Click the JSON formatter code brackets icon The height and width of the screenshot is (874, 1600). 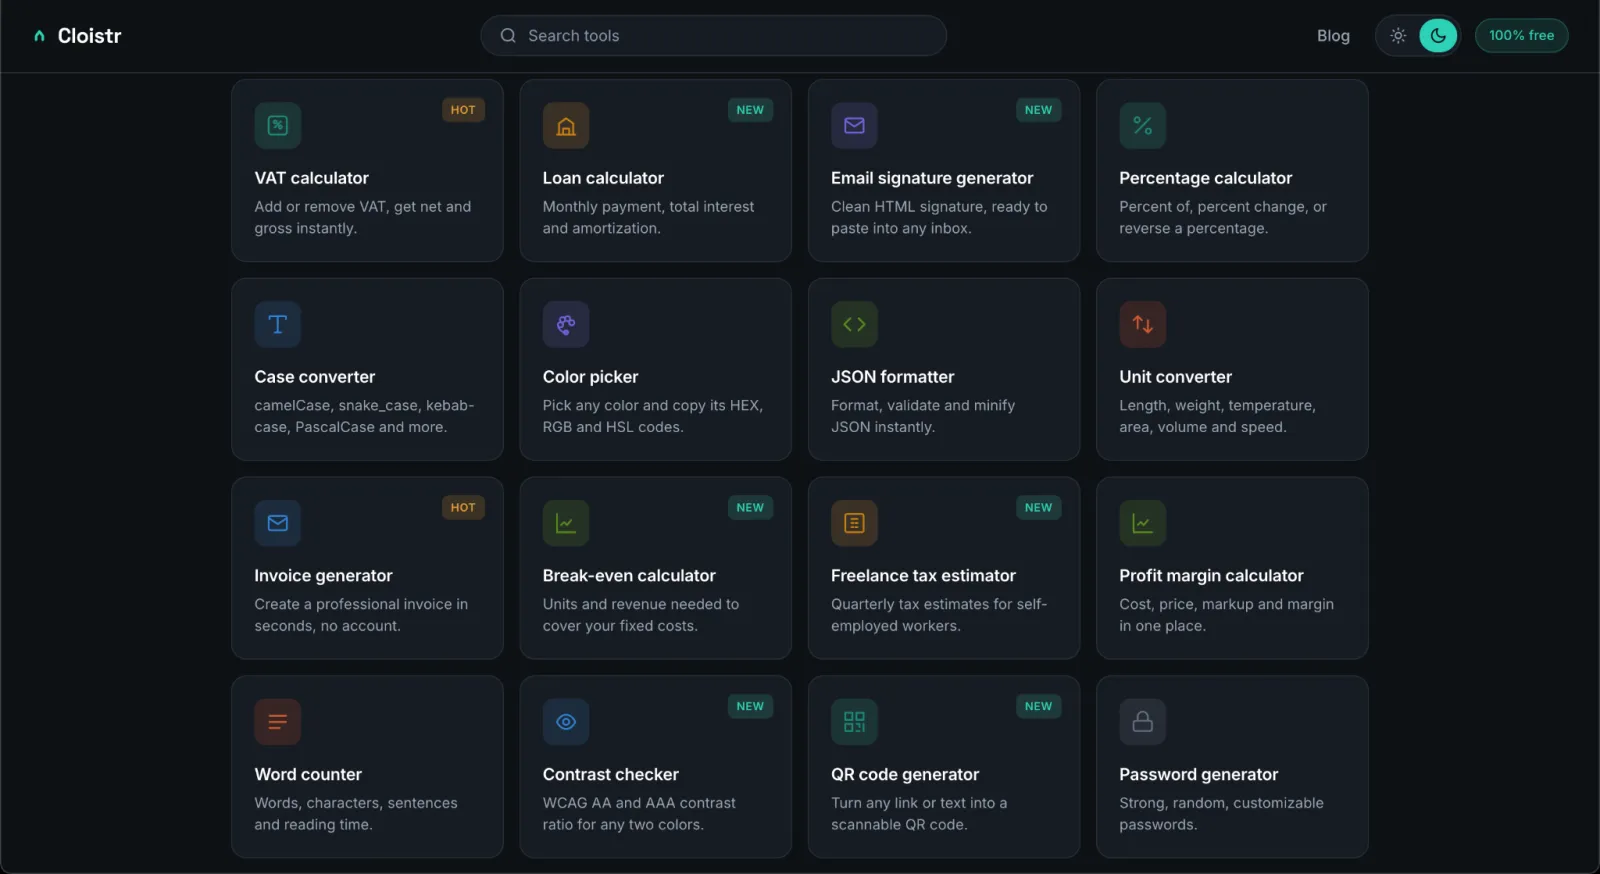pos(854,324)
